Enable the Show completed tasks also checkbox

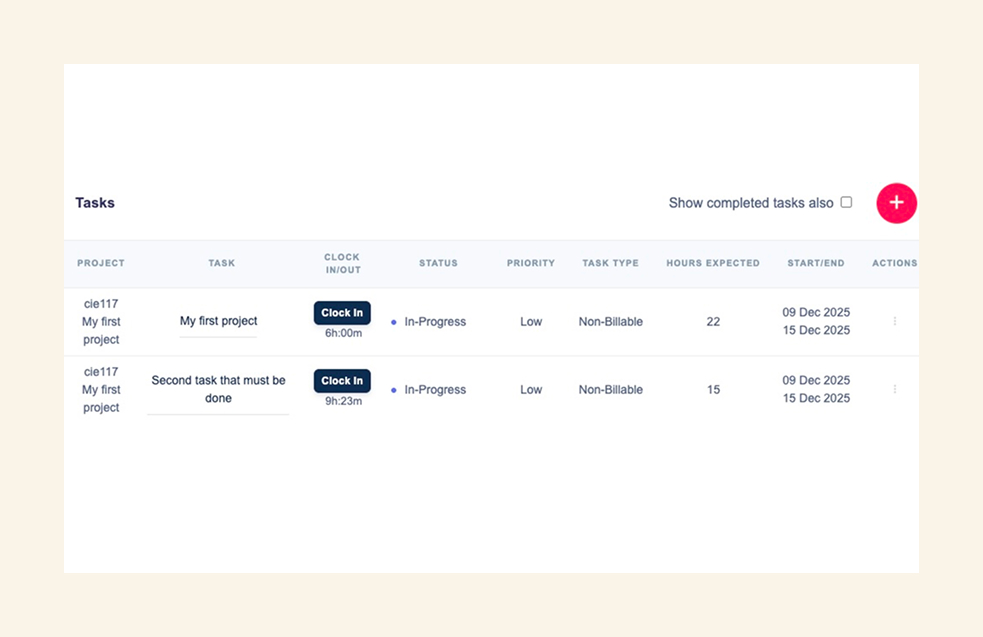pos(846,202)
